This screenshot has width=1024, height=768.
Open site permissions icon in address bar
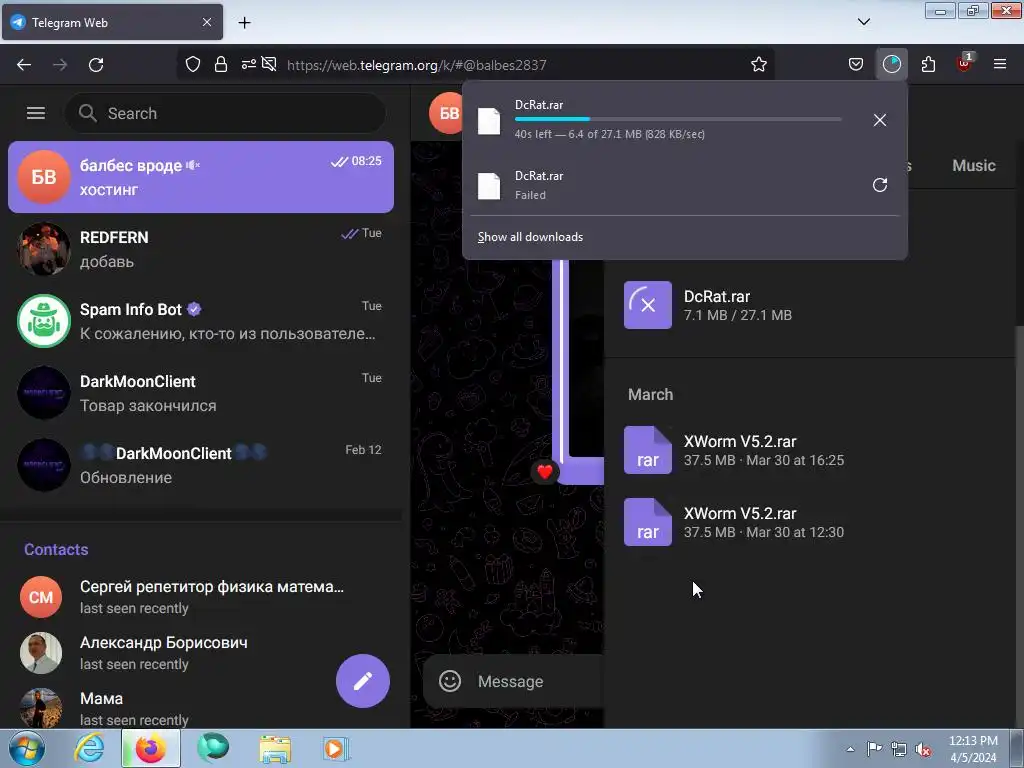point(249,65)
